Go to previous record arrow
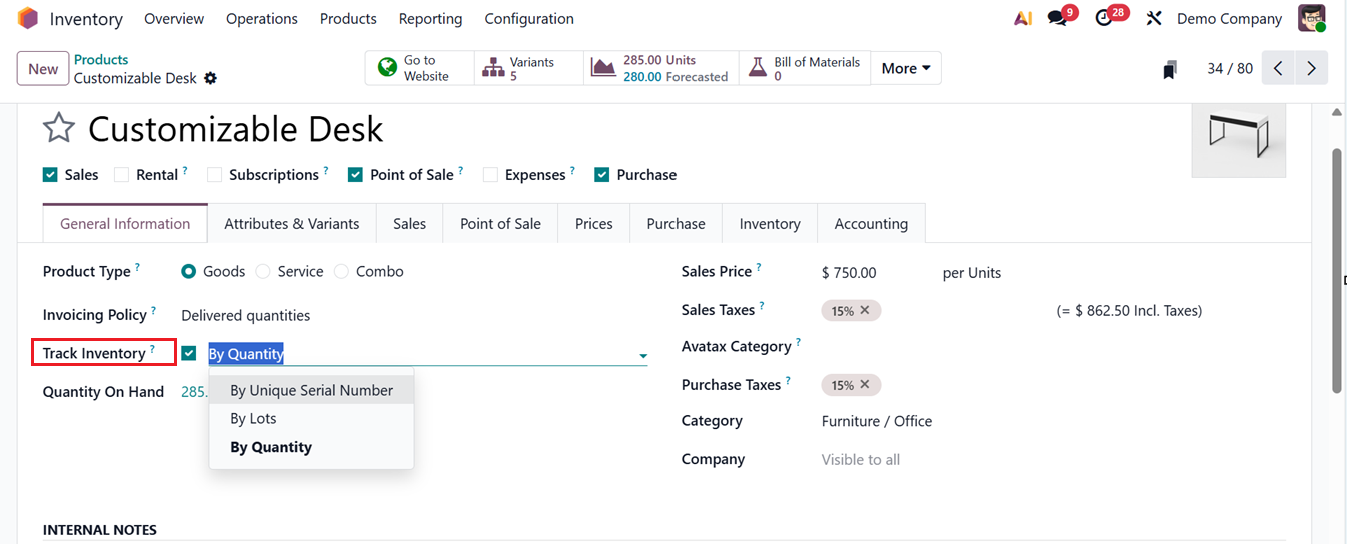1347x544 pixels. 1278,69
